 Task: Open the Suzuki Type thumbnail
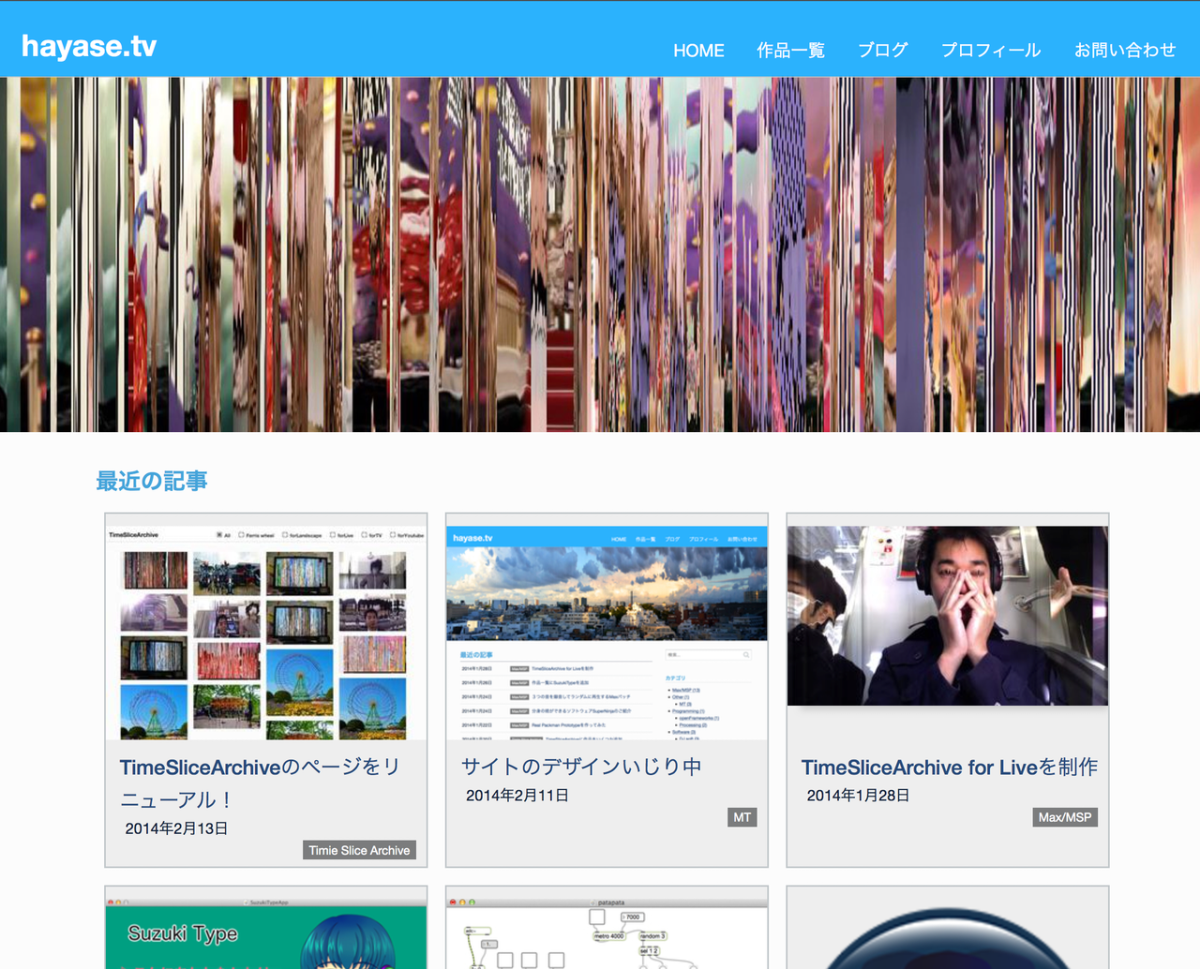tap(266, 933)
